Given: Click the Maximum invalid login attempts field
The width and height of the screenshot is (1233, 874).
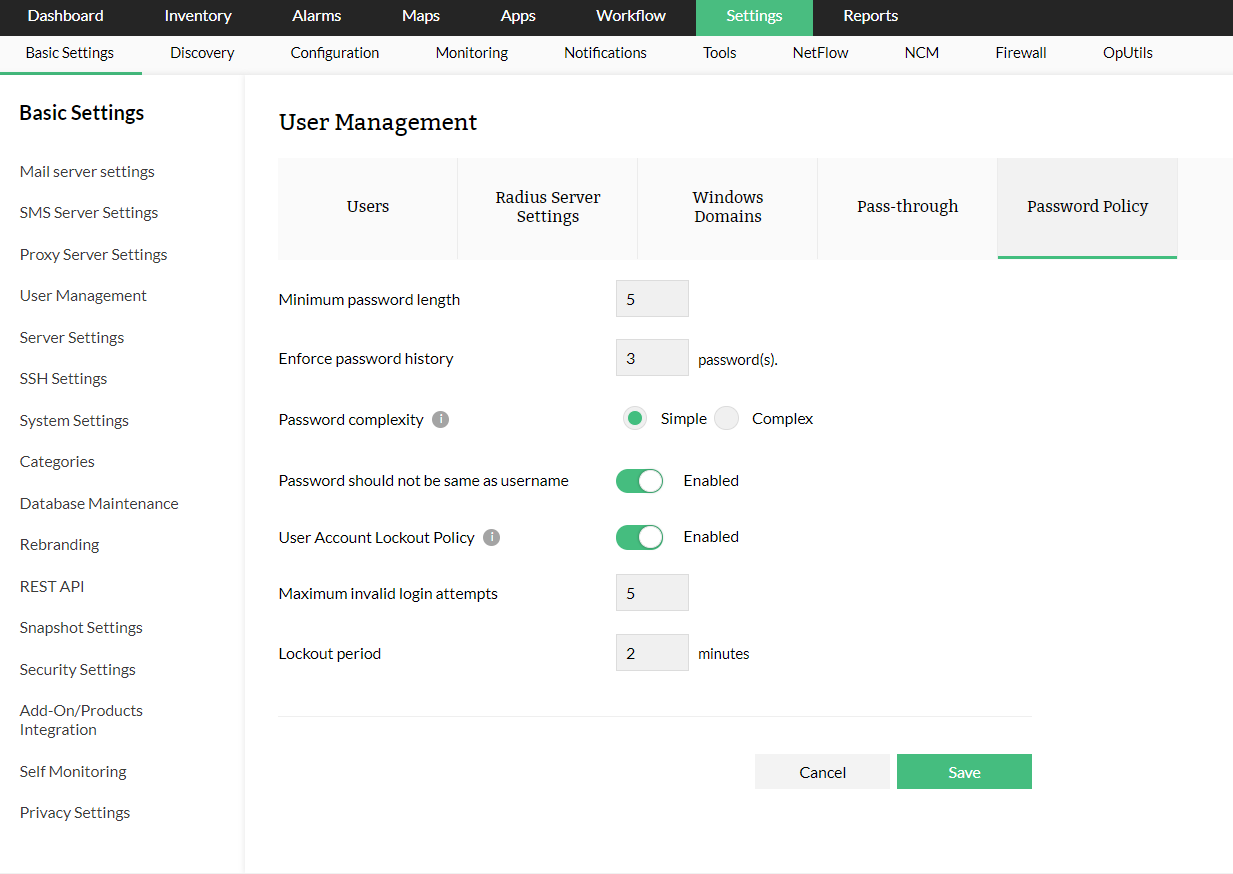Looking at the screenshot, I should pos(652,593).
